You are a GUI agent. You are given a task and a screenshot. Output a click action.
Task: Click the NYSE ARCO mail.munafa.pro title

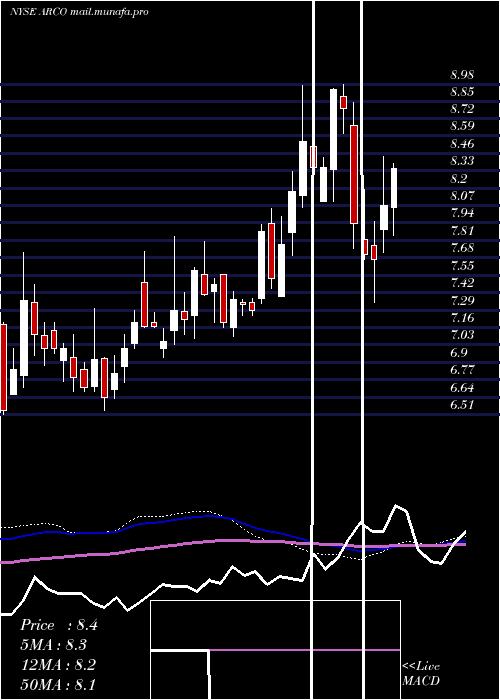pos(79,12)
